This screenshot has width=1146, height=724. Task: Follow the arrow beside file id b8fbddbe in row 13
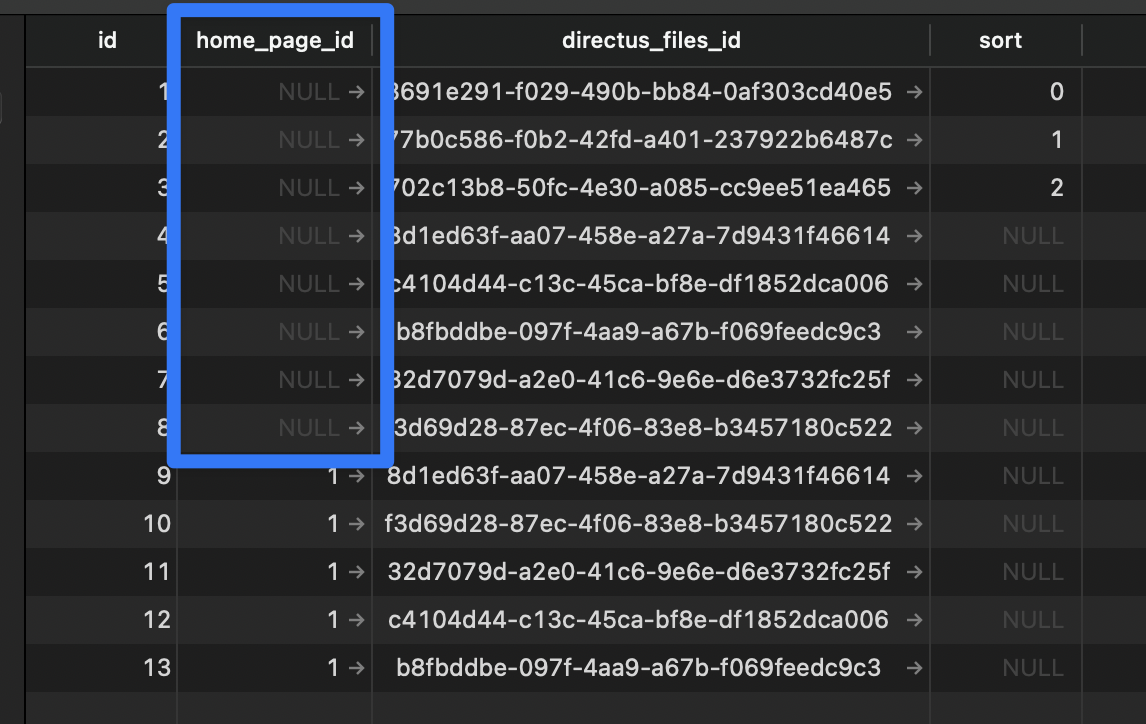coord(913,667)
